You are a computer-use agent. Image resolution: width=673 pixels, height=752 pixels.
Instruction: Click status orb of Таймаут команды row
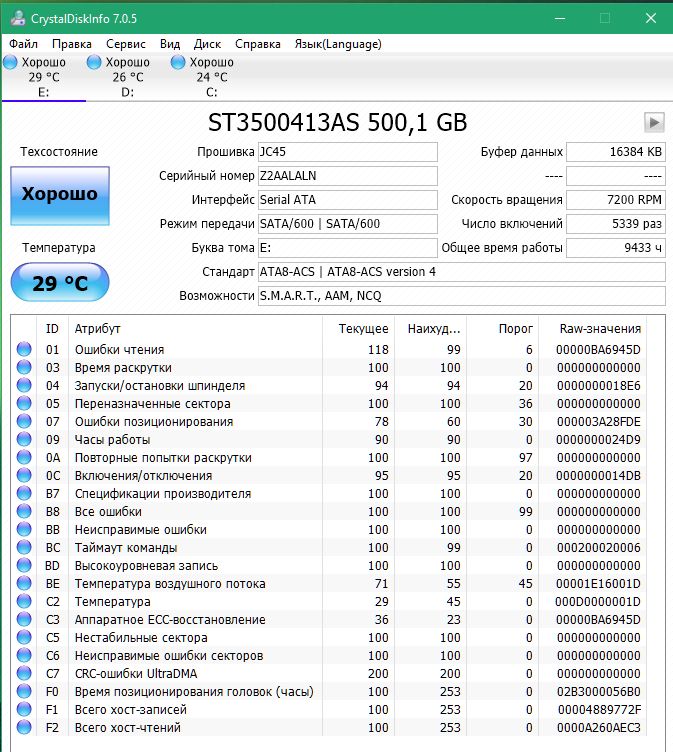tap(24, 547)
